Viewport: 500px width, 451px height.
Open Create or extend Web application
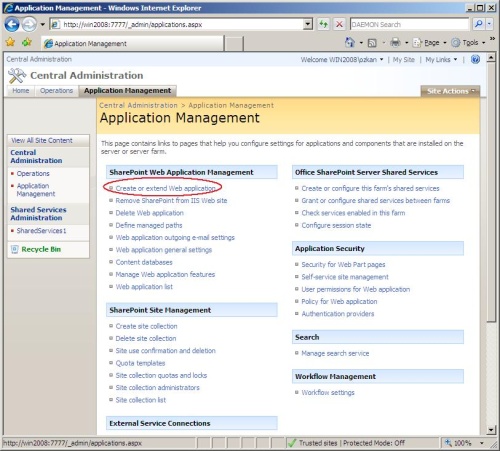point(165,188)
